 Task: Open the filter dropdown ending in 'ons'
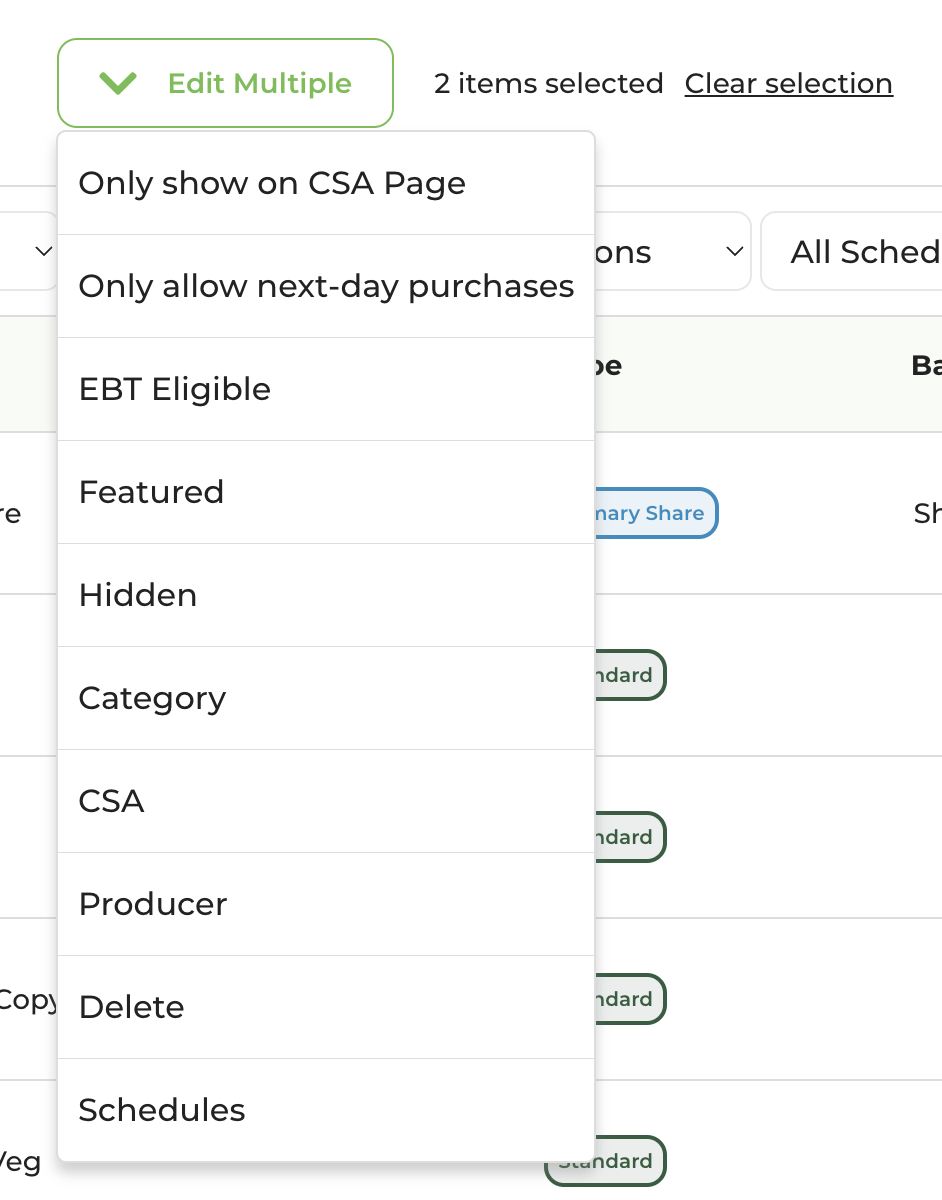[672, 251]
